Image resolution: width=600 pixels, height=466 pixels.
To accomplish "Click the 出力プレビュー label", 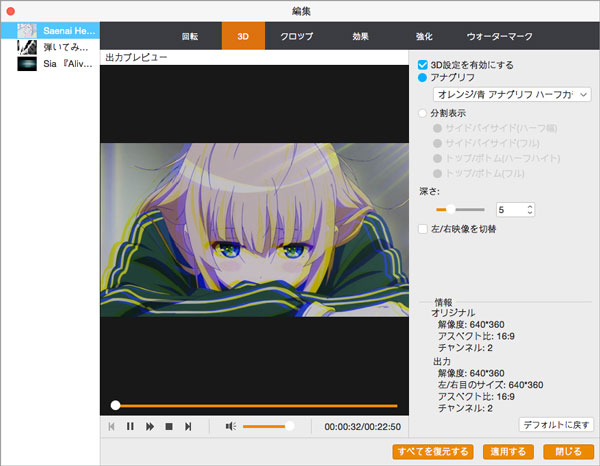I will [x=136, y=57].
